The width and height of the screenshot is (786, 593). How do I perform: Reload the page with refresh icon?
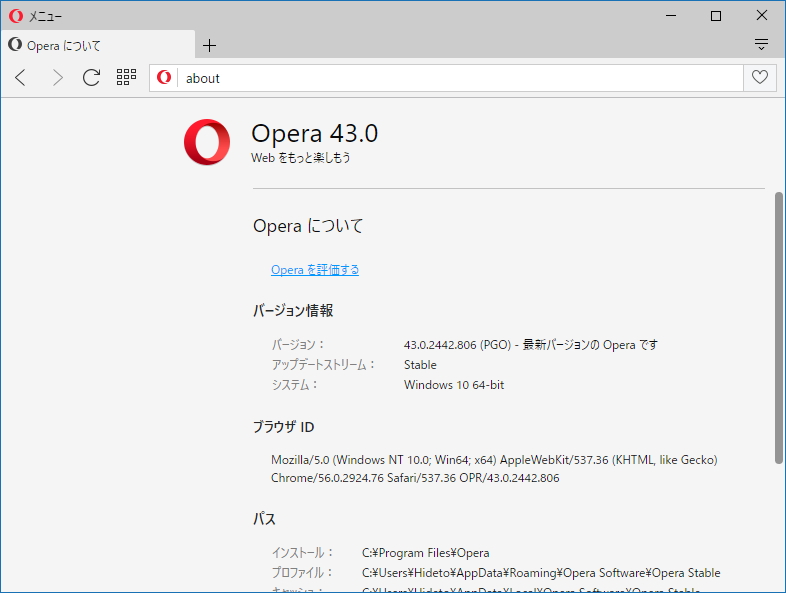pyautogui.click(x=91, y=78)
